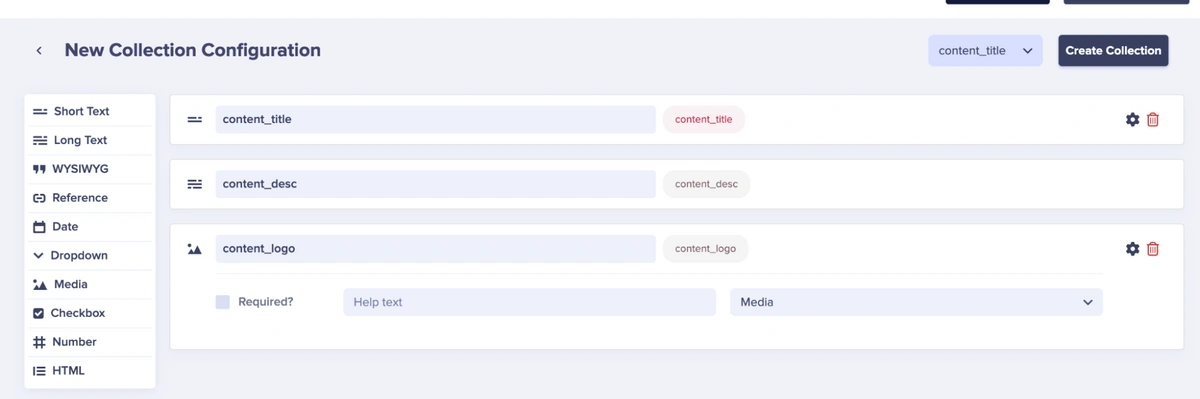
Task: Add a Short Text field
Action: point(90,111)
